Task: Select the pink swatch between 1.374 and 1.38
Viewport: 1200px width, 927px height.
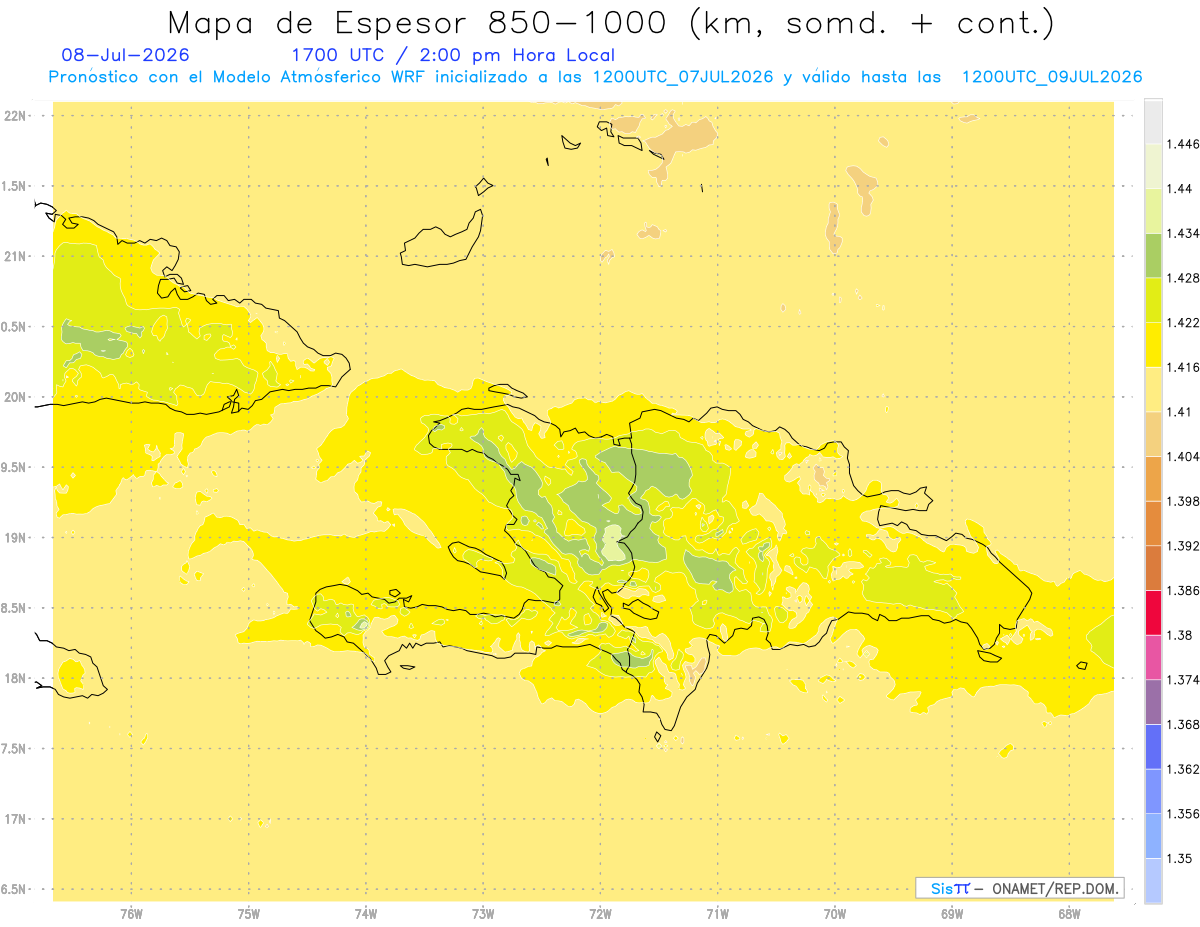Action: click(x=1153, y=657)
